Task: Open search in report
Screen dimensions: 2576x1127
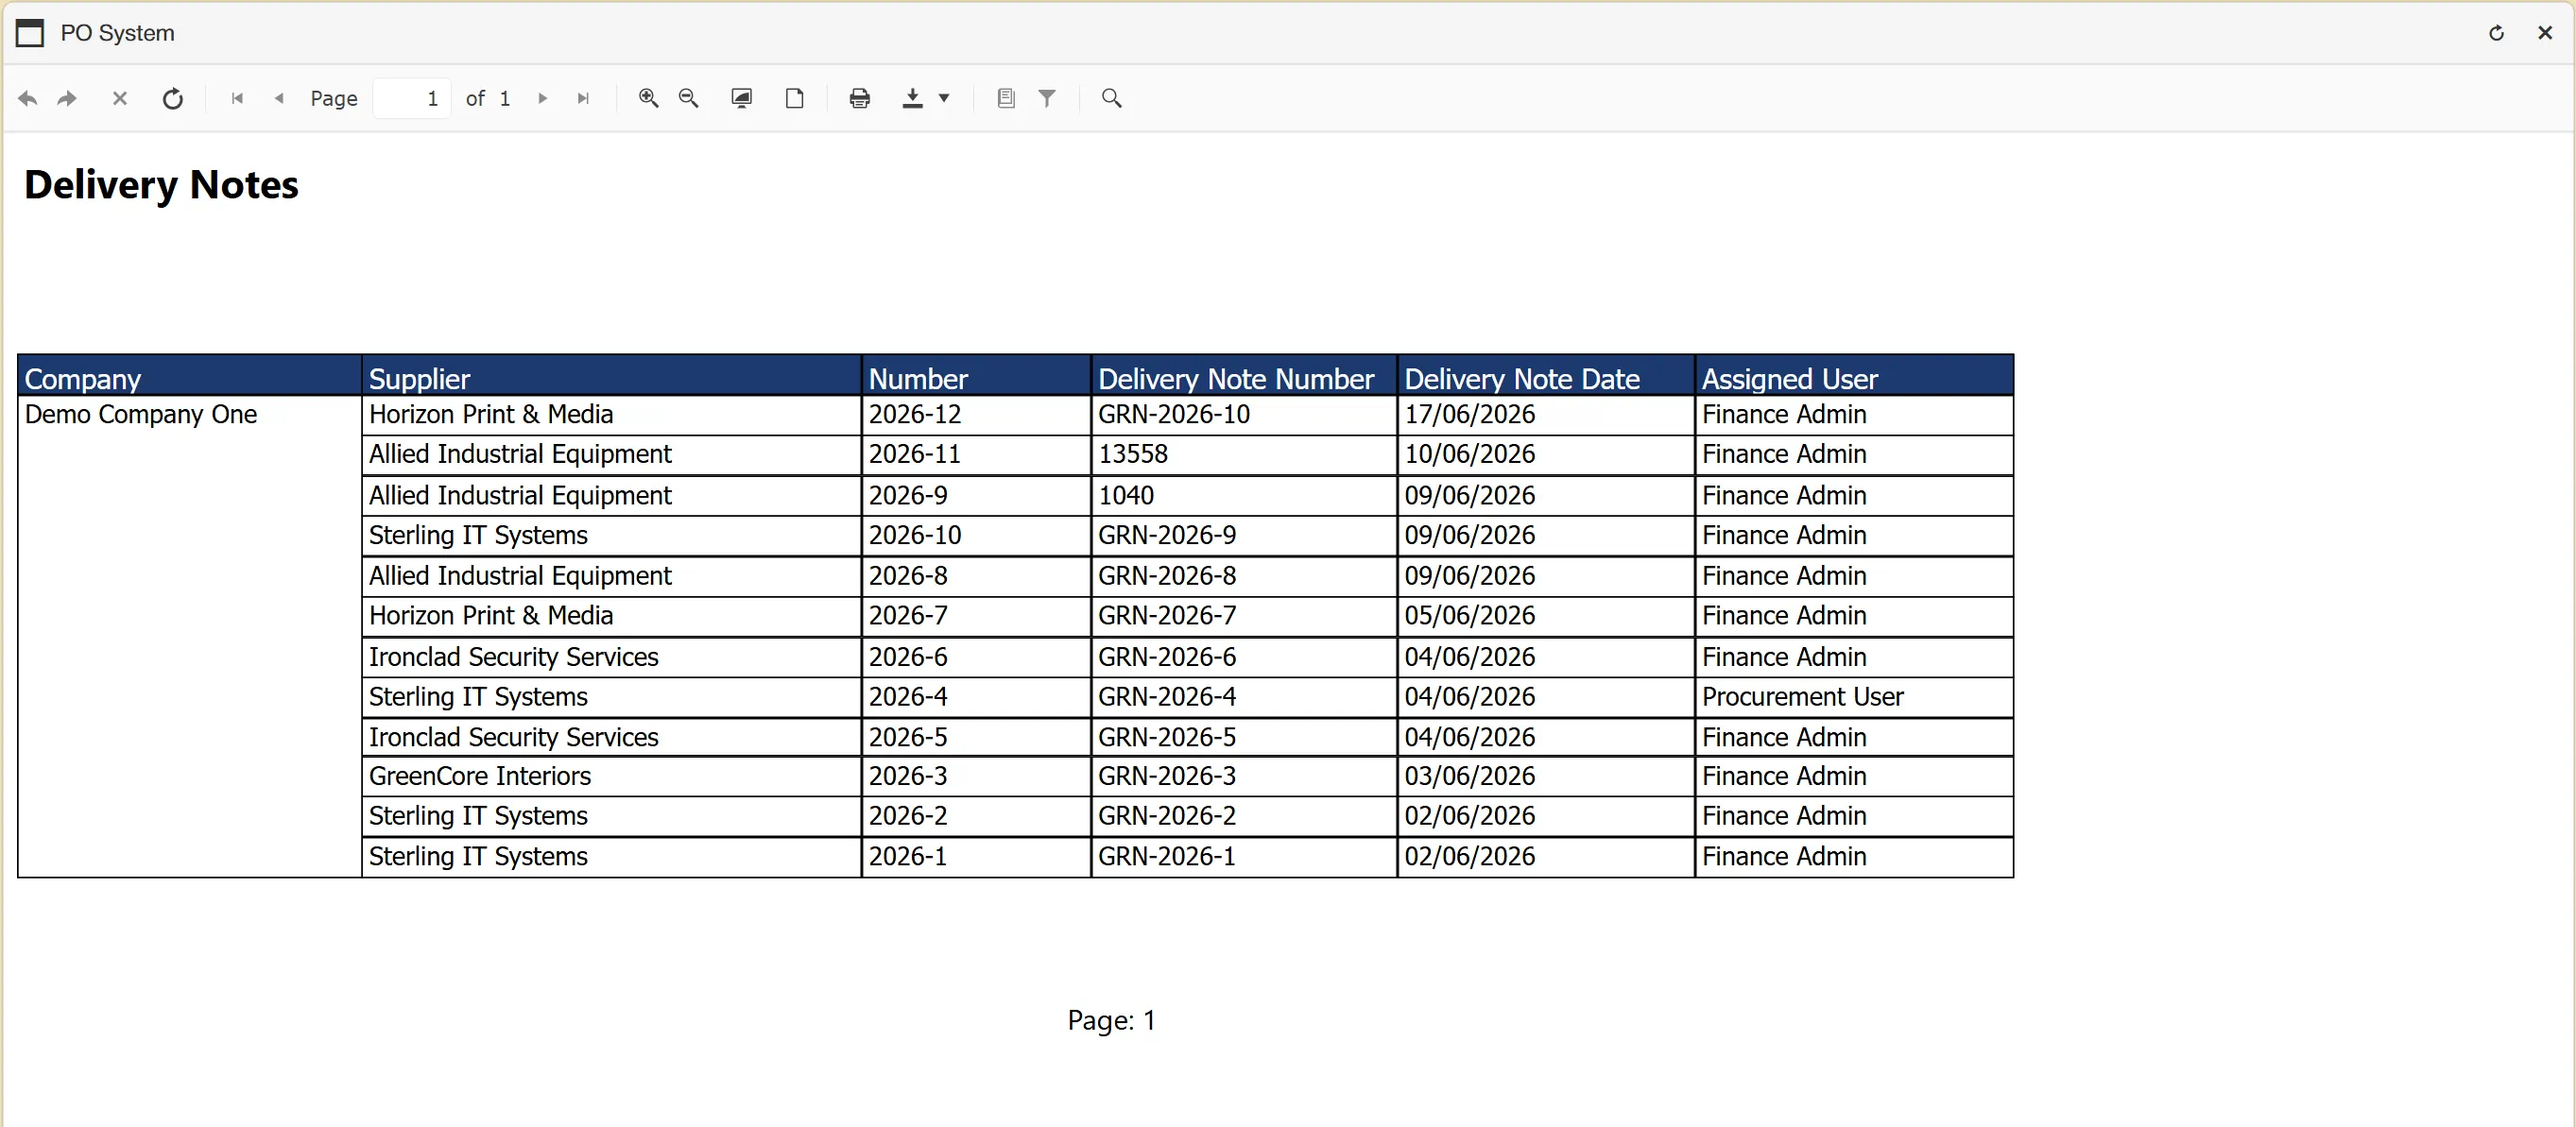Action: (x=1111, y=98)
